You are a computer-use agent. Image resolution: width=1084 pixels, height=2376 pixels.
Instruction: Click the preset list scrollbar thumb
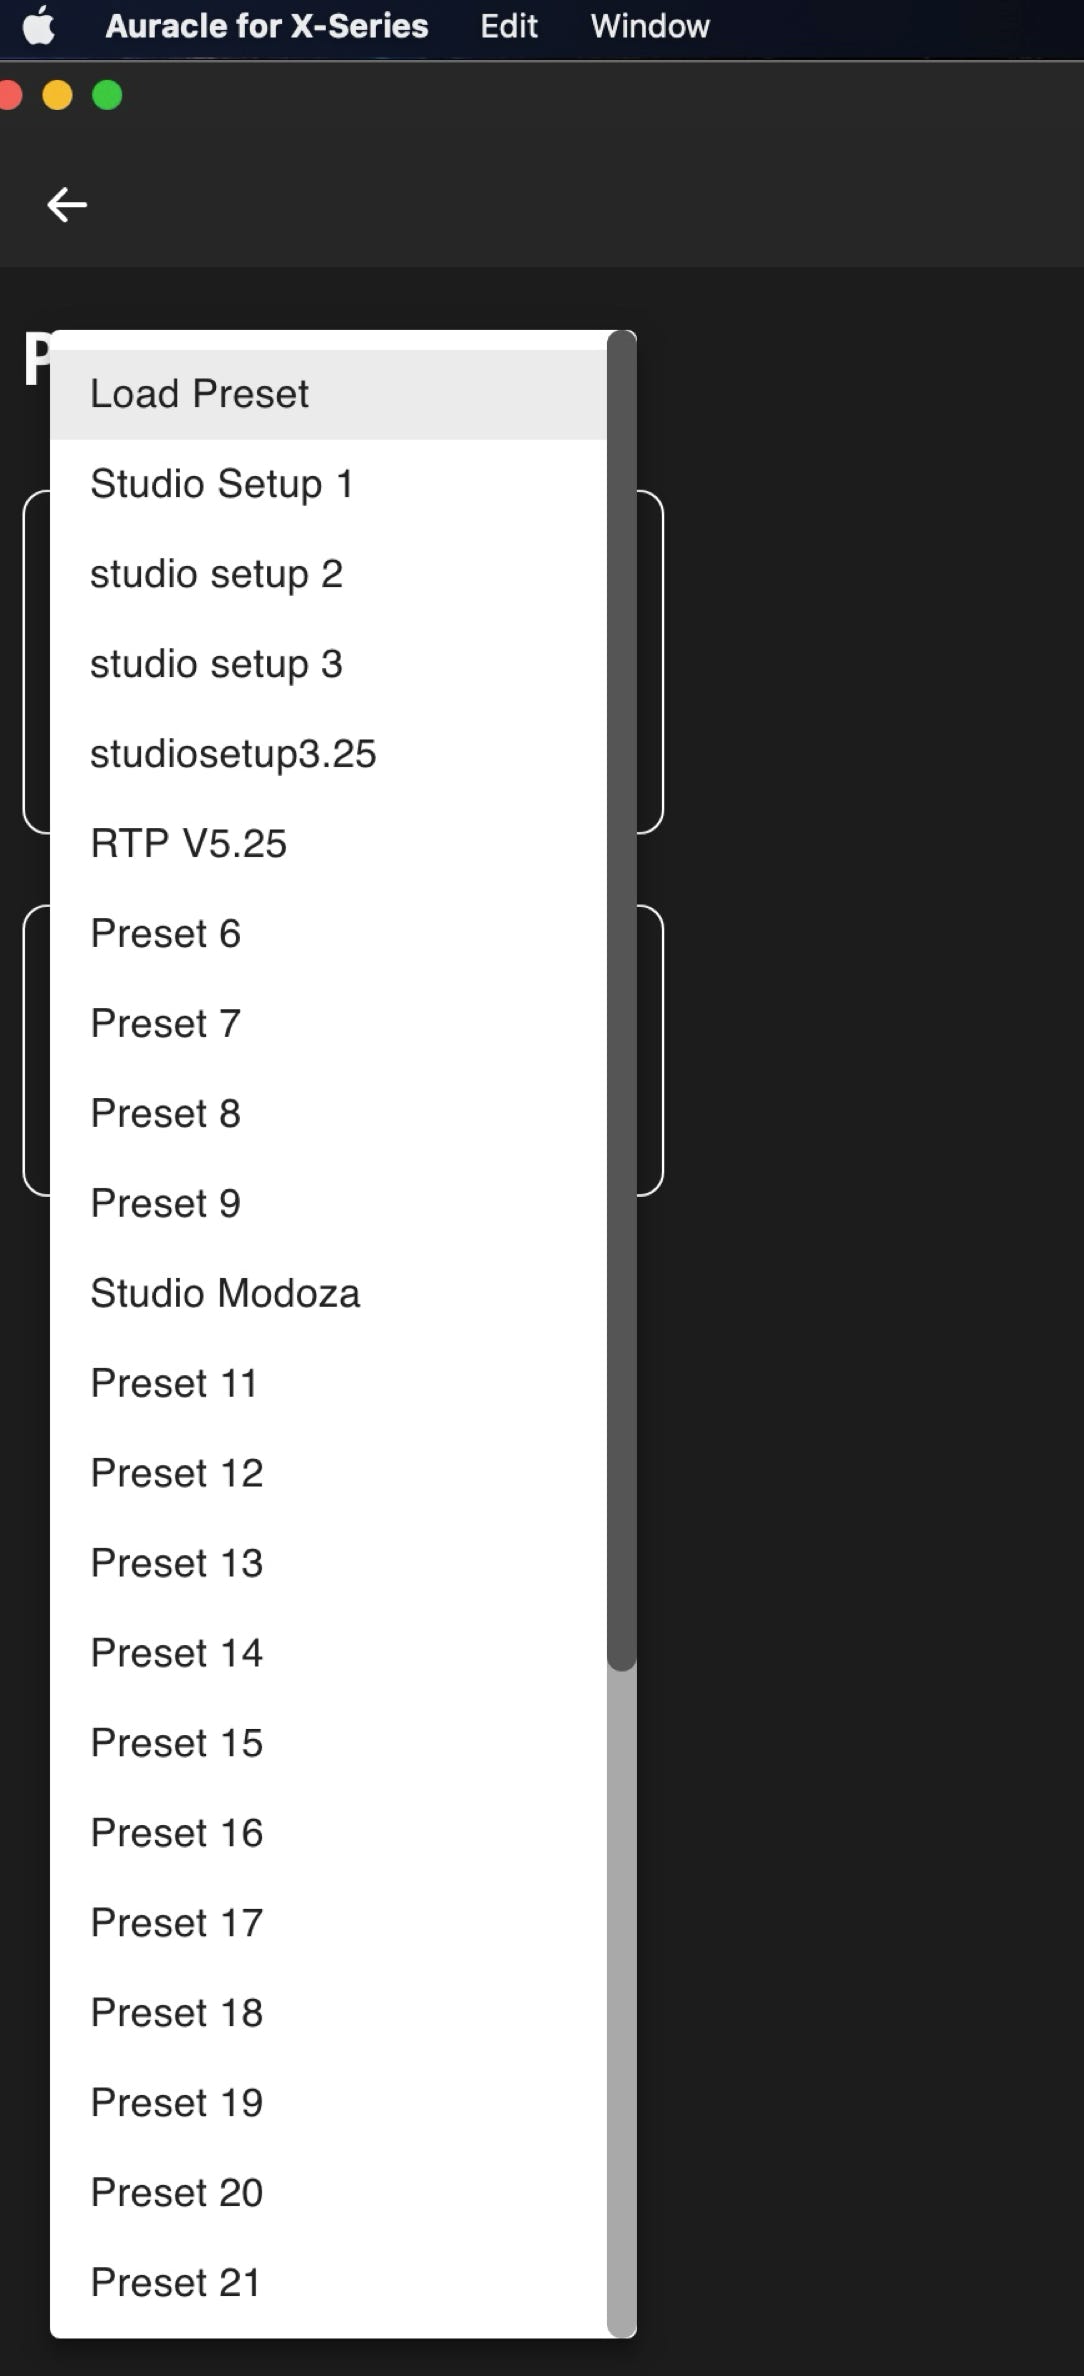(621, 1000)
